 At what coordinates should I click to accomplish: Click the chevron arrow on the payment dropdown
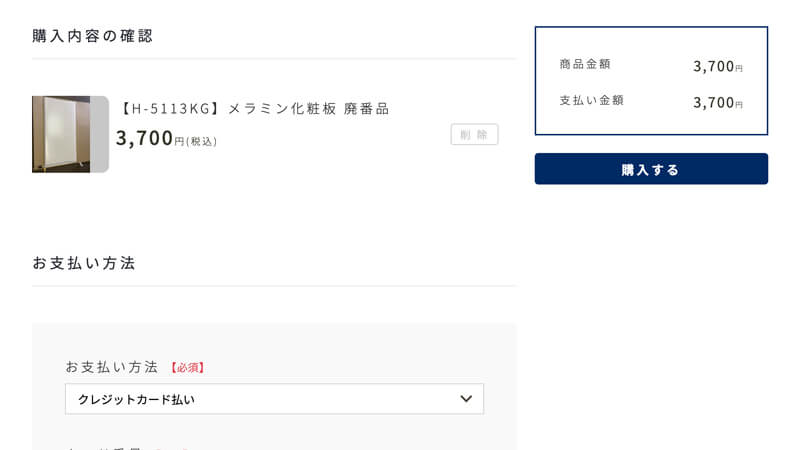coord(466,398)
